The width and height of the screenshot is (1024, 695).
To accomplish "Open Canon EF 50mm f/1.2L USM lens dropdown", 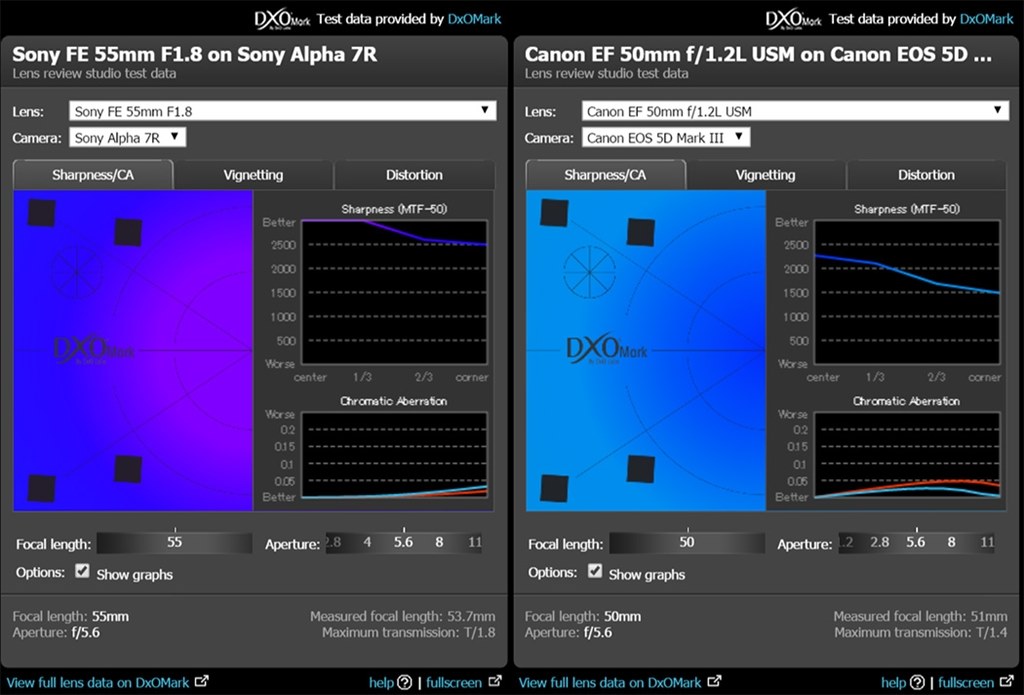I will click(795, 111).
